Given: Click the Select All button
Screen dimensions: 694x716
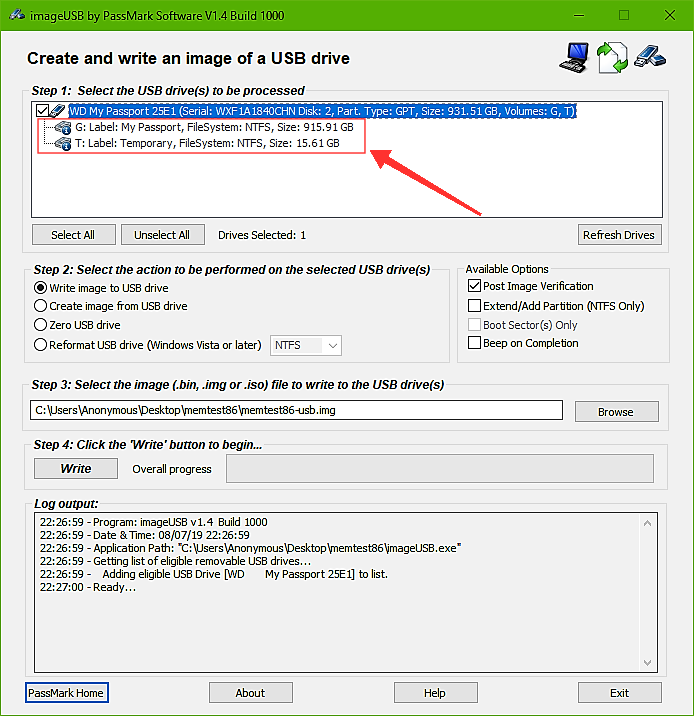Looking at the screenshot, I should 74,235.
